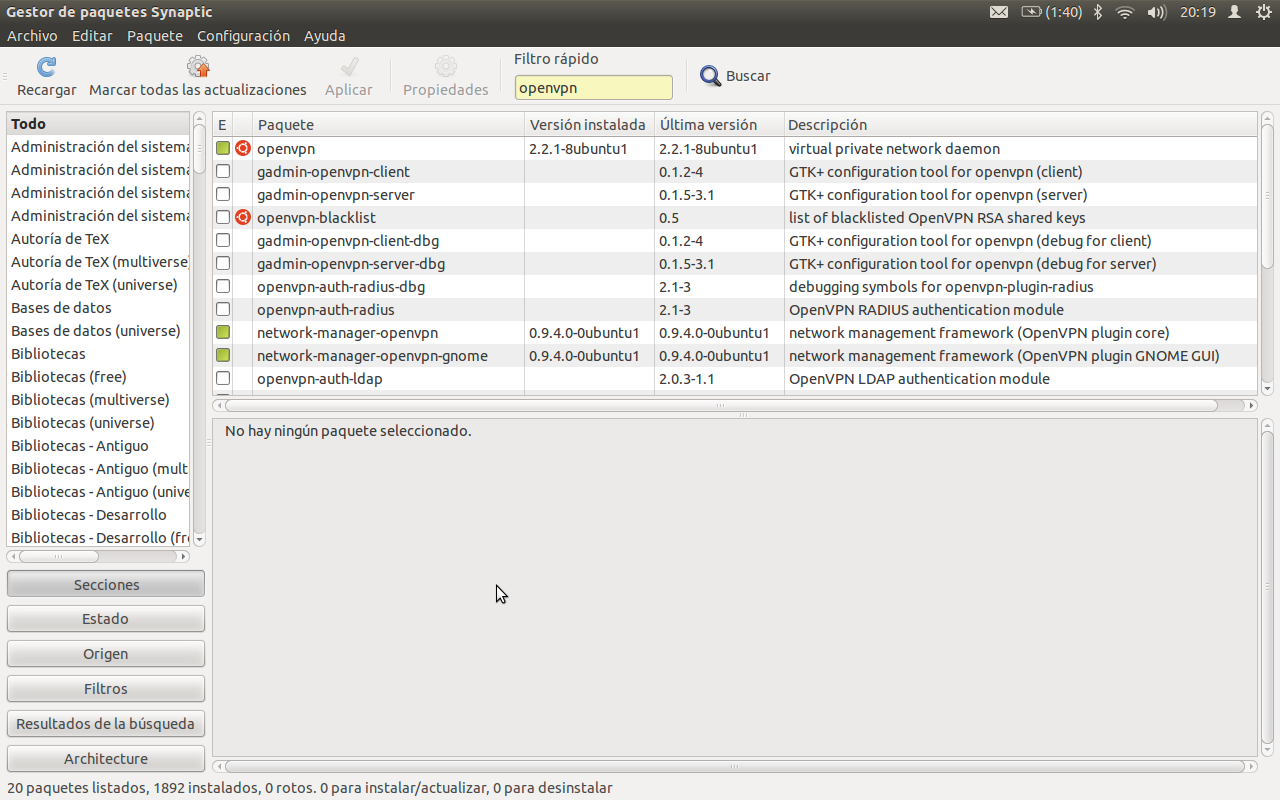This screenshot has width=1280, height=800.
Task: Open the Wi-Fi network indicator
Action: pyautogui.click(x=1125, y=12)
